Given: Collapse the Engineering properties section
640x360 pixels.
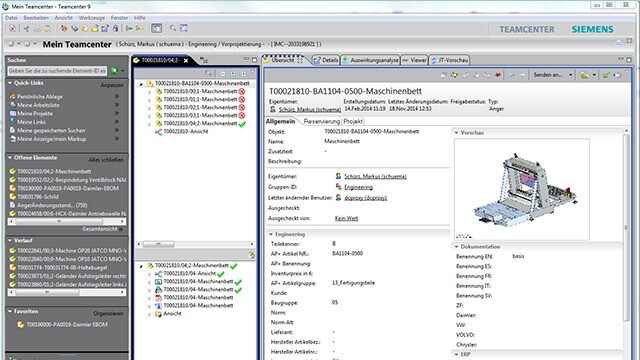Looking at the screenshot, I should 271,234.
